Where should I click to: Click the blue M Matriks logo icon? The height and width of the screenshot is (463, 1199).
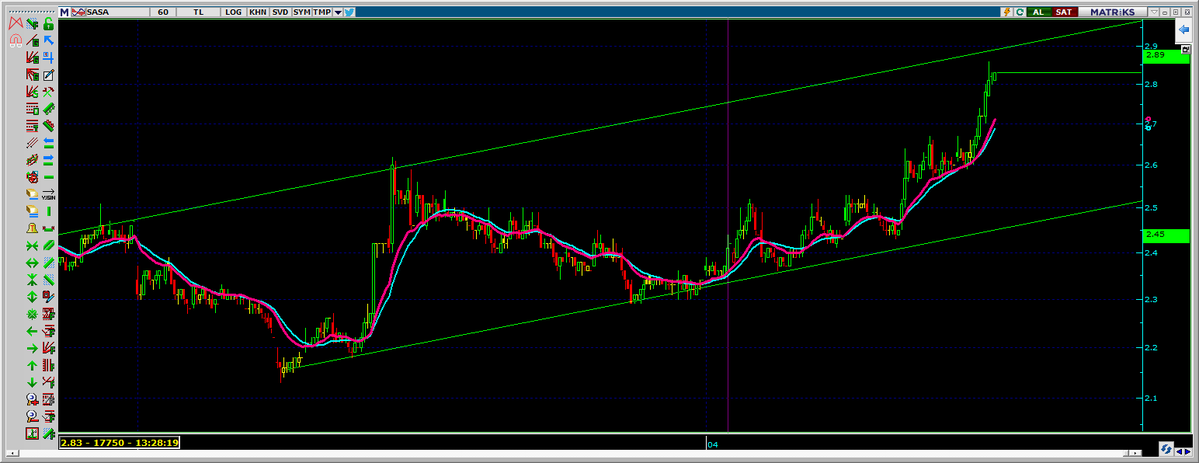tap(66, 12)
